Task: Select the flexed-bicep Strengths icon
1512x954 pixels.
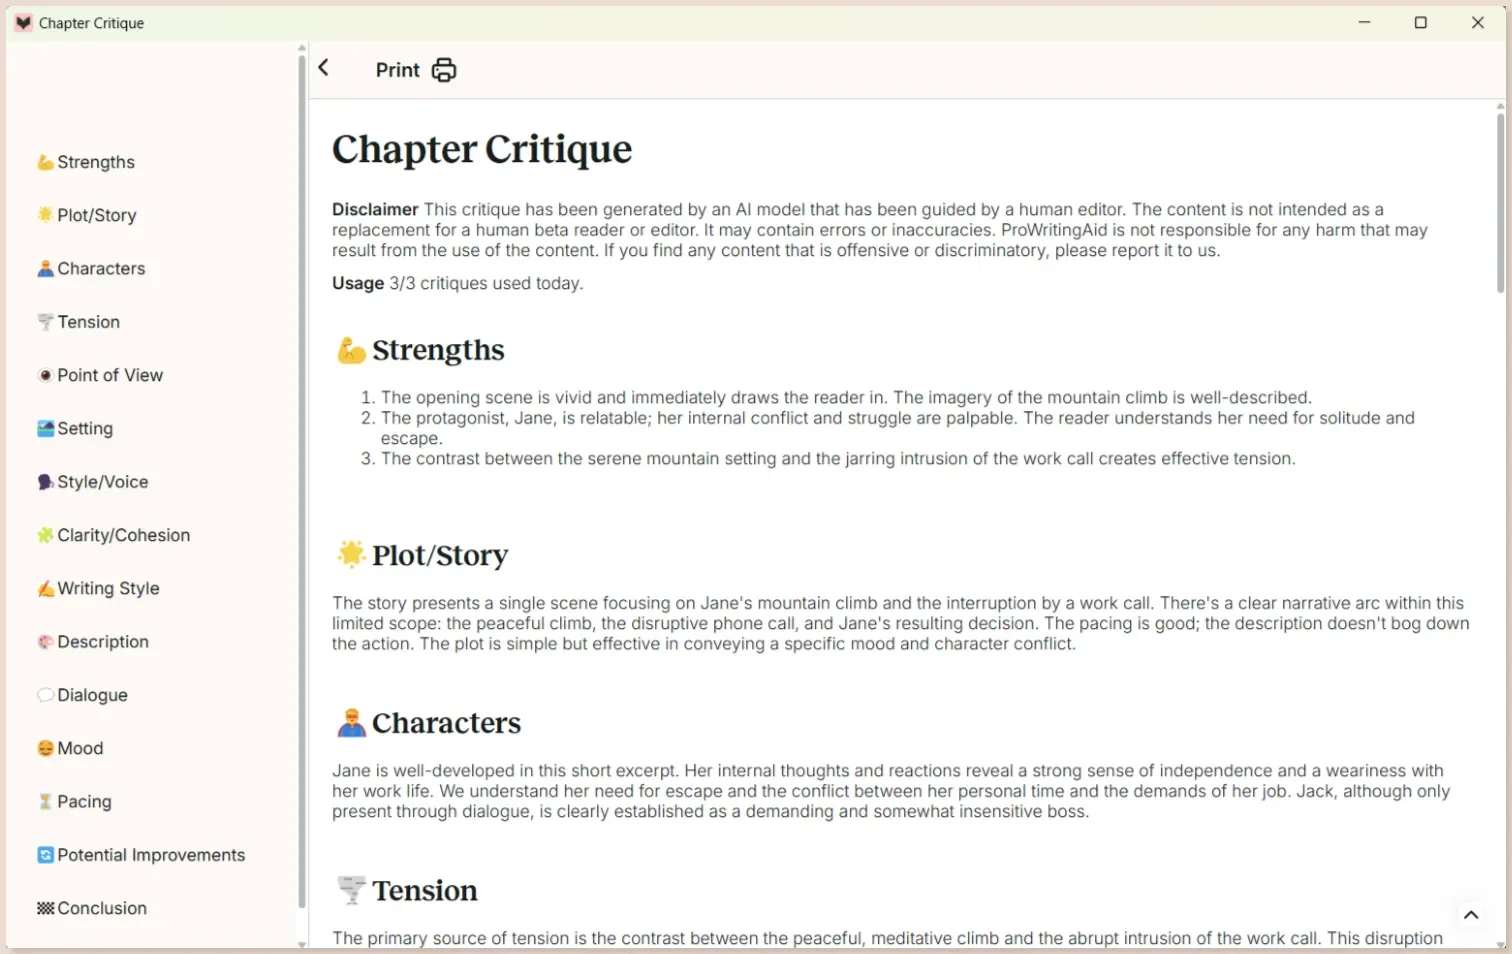Action: (x=45, y=161)
